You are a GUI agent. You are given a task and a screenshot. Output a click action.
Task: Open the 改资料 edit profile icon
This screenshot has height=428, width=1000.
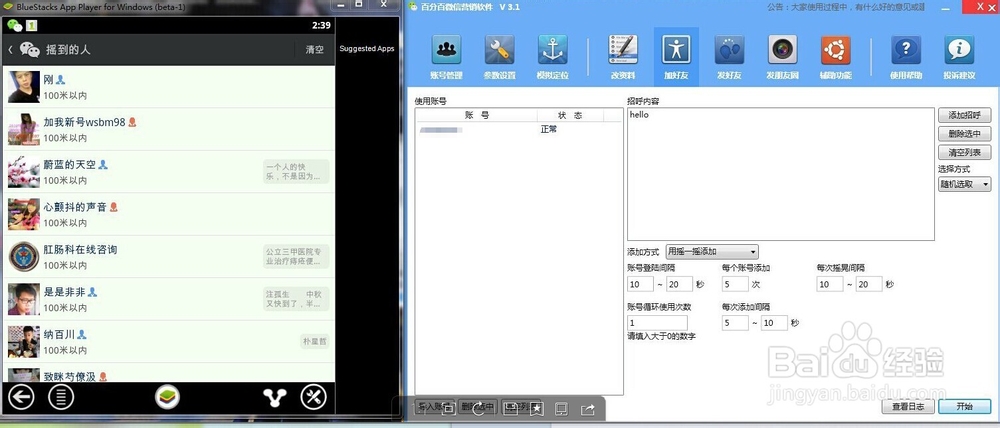tap(623, 50)
